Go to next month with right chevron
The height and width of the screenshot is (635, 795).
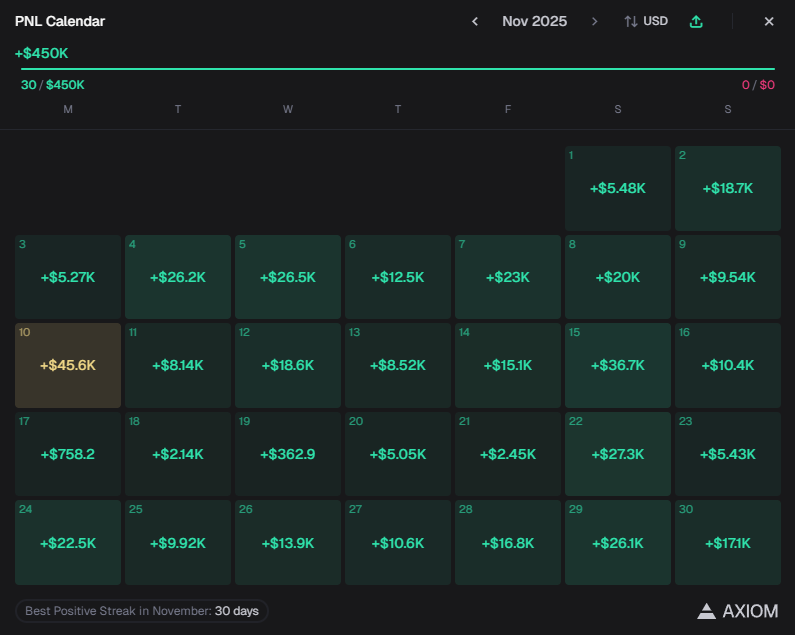pos(595,21)
